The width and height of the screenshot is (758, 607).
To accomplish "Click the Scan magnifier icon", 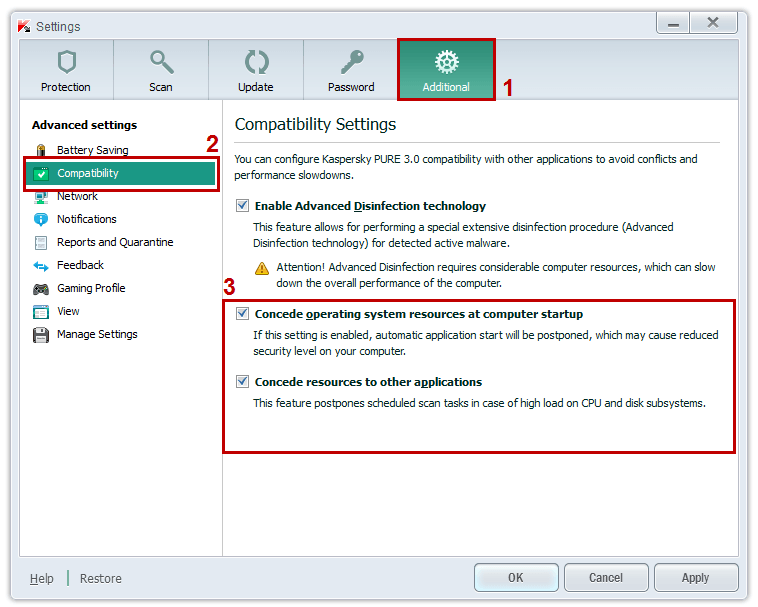I will (x=161, y=62).
